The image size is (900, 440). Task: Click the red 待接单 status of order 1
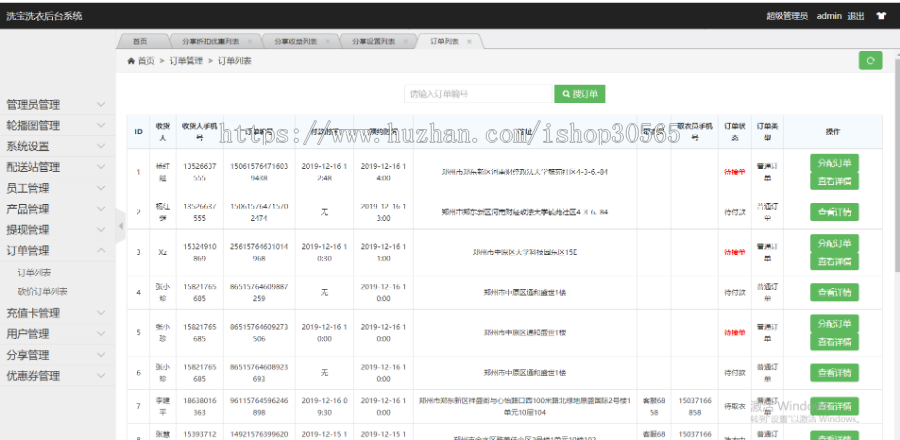[x=735, y=172]
